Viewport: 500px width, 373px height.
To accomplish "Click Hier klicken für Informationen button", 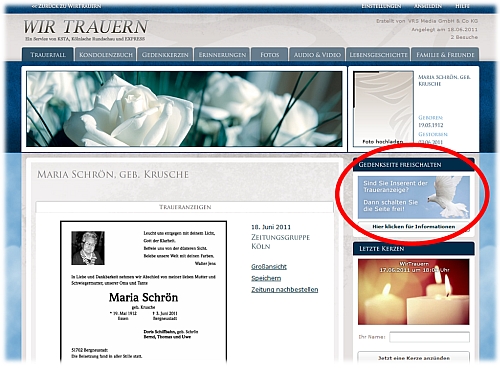I will point(414,226).
